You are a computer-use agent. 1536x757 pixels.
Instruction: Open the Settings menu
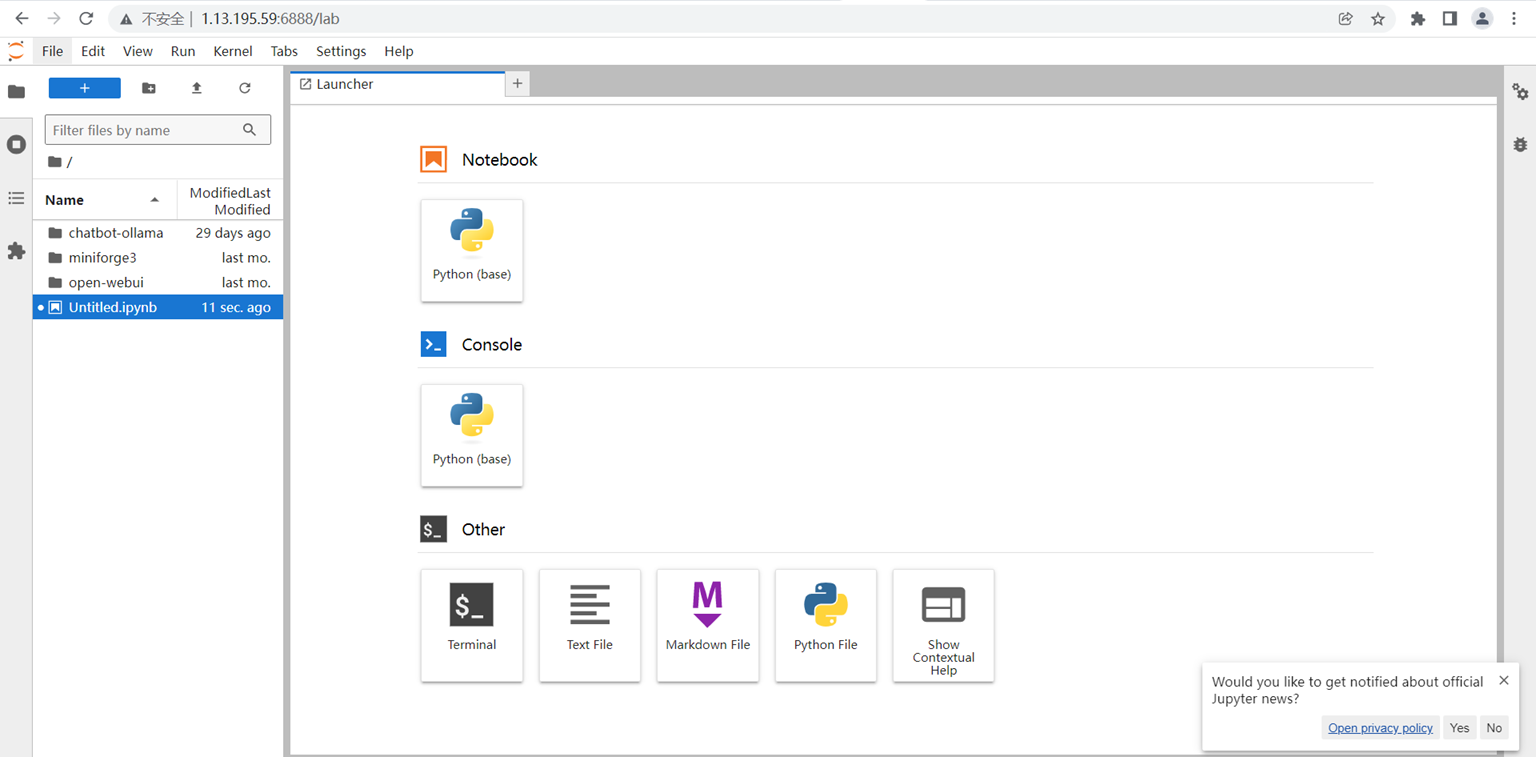coord(341,51)
